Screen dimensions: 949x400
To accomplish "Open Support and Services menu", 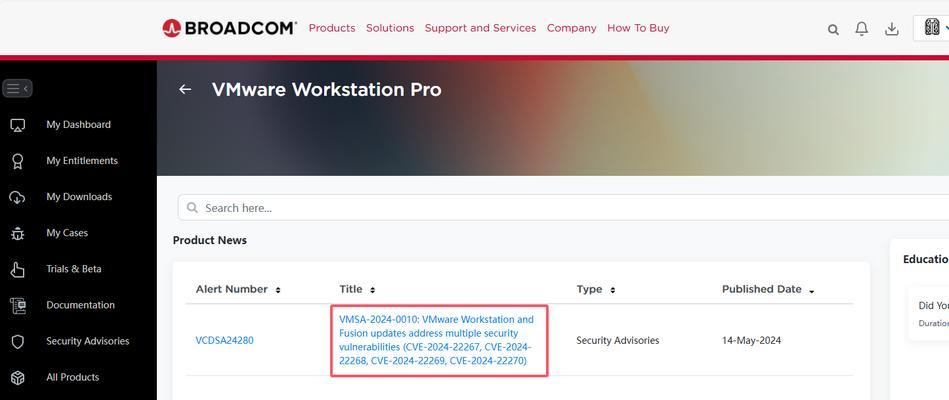I will (480, 28).
